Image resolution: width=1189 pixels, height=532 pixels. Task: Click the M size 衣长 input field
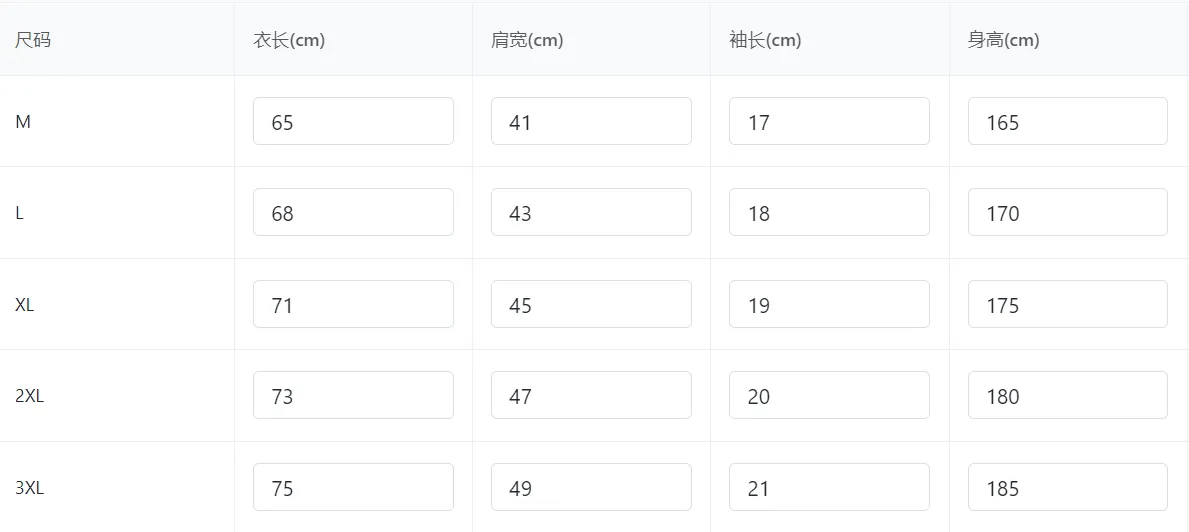353,121
